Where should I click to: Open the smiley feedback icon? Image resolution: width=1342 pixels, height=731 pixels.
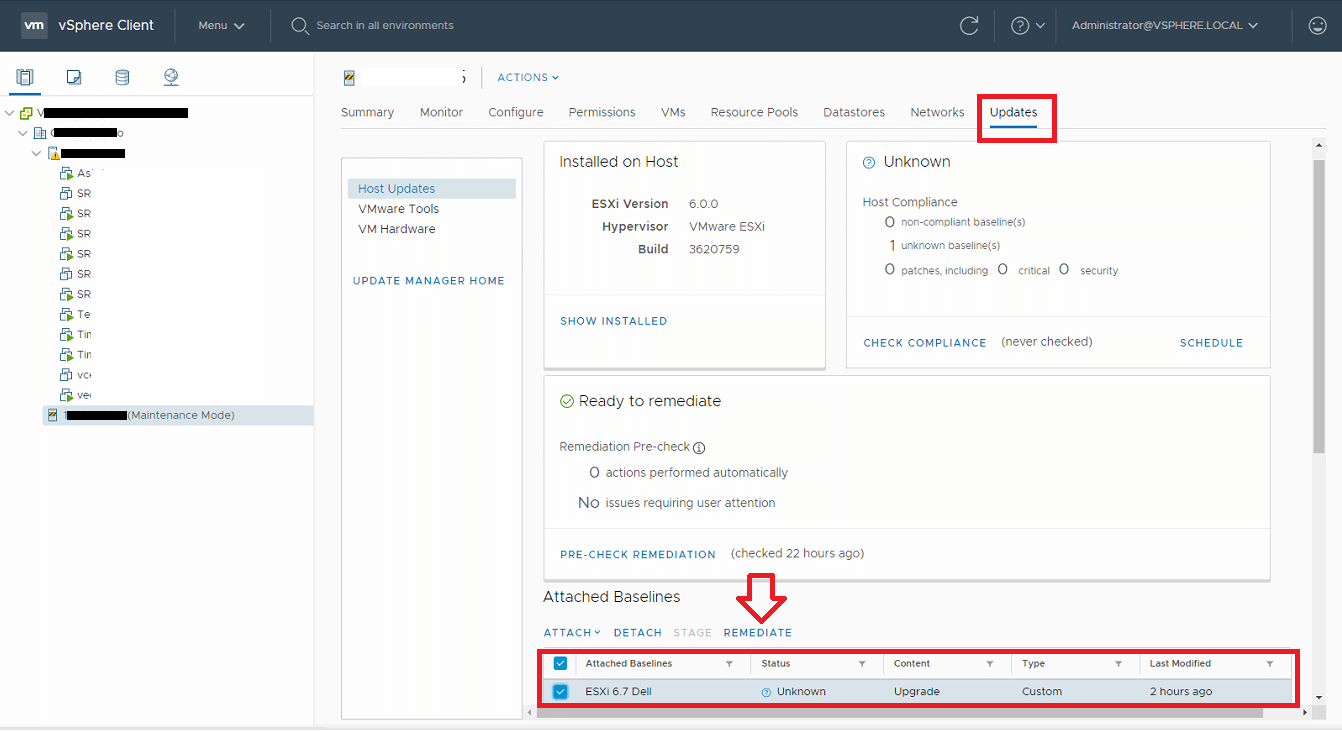click(1318, 26)
